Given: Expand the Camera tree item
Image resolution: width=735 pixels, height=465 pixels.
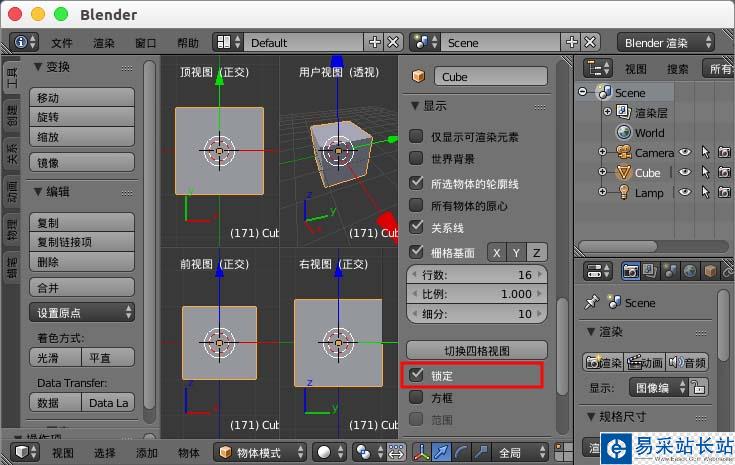Looking at the screenshot, I should pos(603,152).
